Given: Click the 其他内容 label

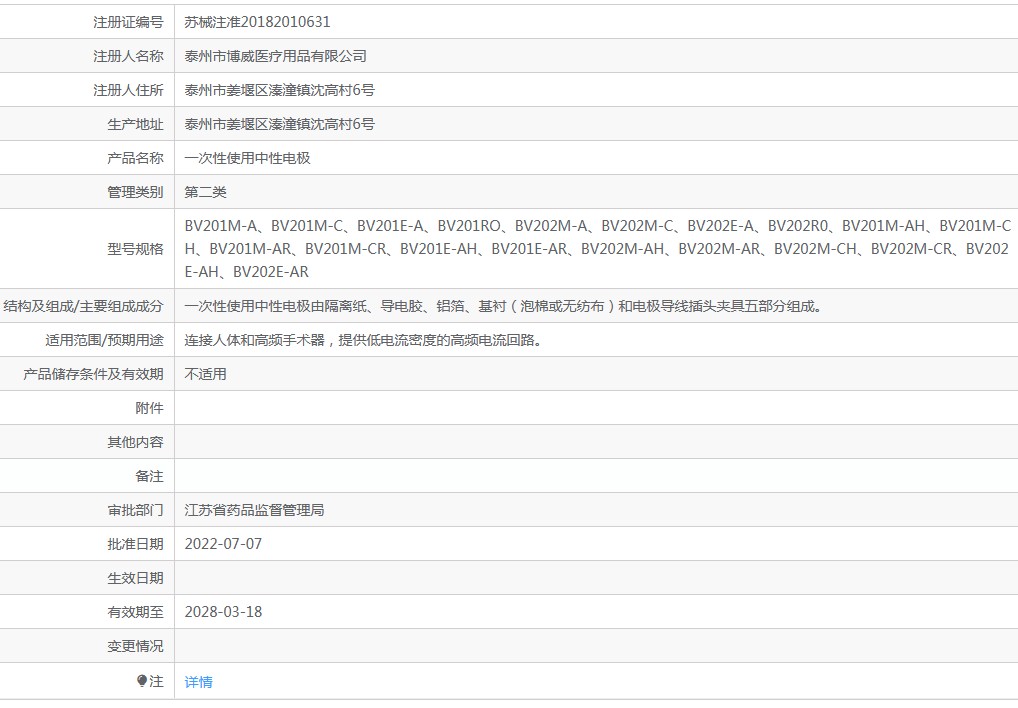Looking at the screenshot, I should pyautogui.click(x=135, y=443).
